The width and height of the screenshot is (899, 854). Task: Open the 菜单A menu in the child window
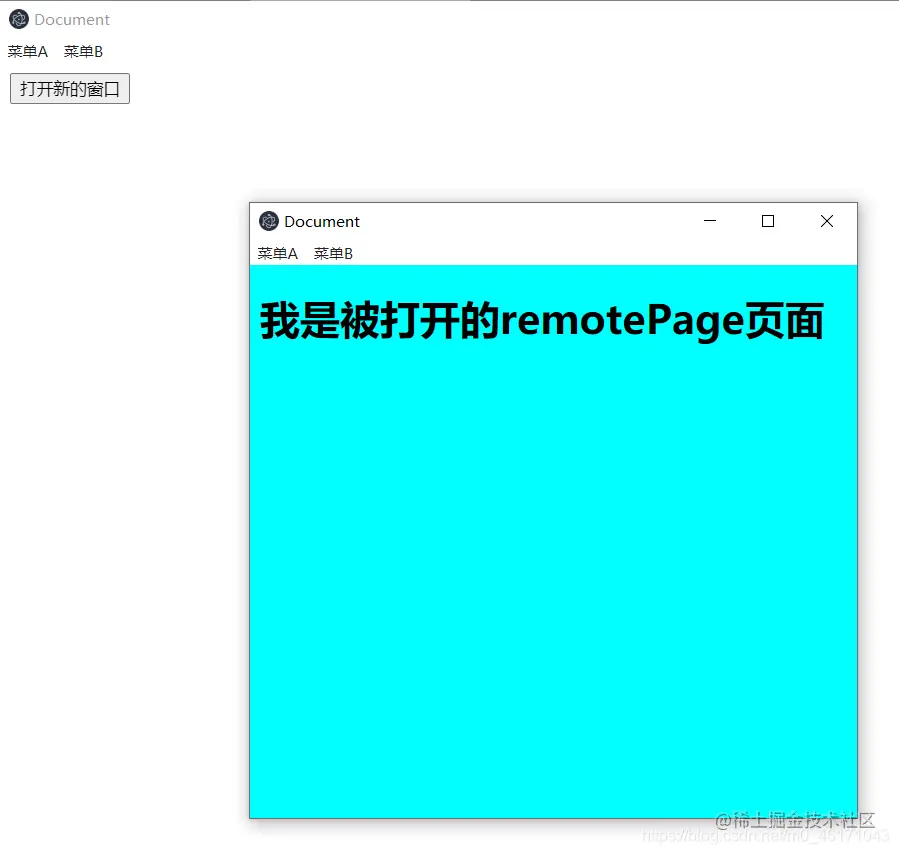276,253
